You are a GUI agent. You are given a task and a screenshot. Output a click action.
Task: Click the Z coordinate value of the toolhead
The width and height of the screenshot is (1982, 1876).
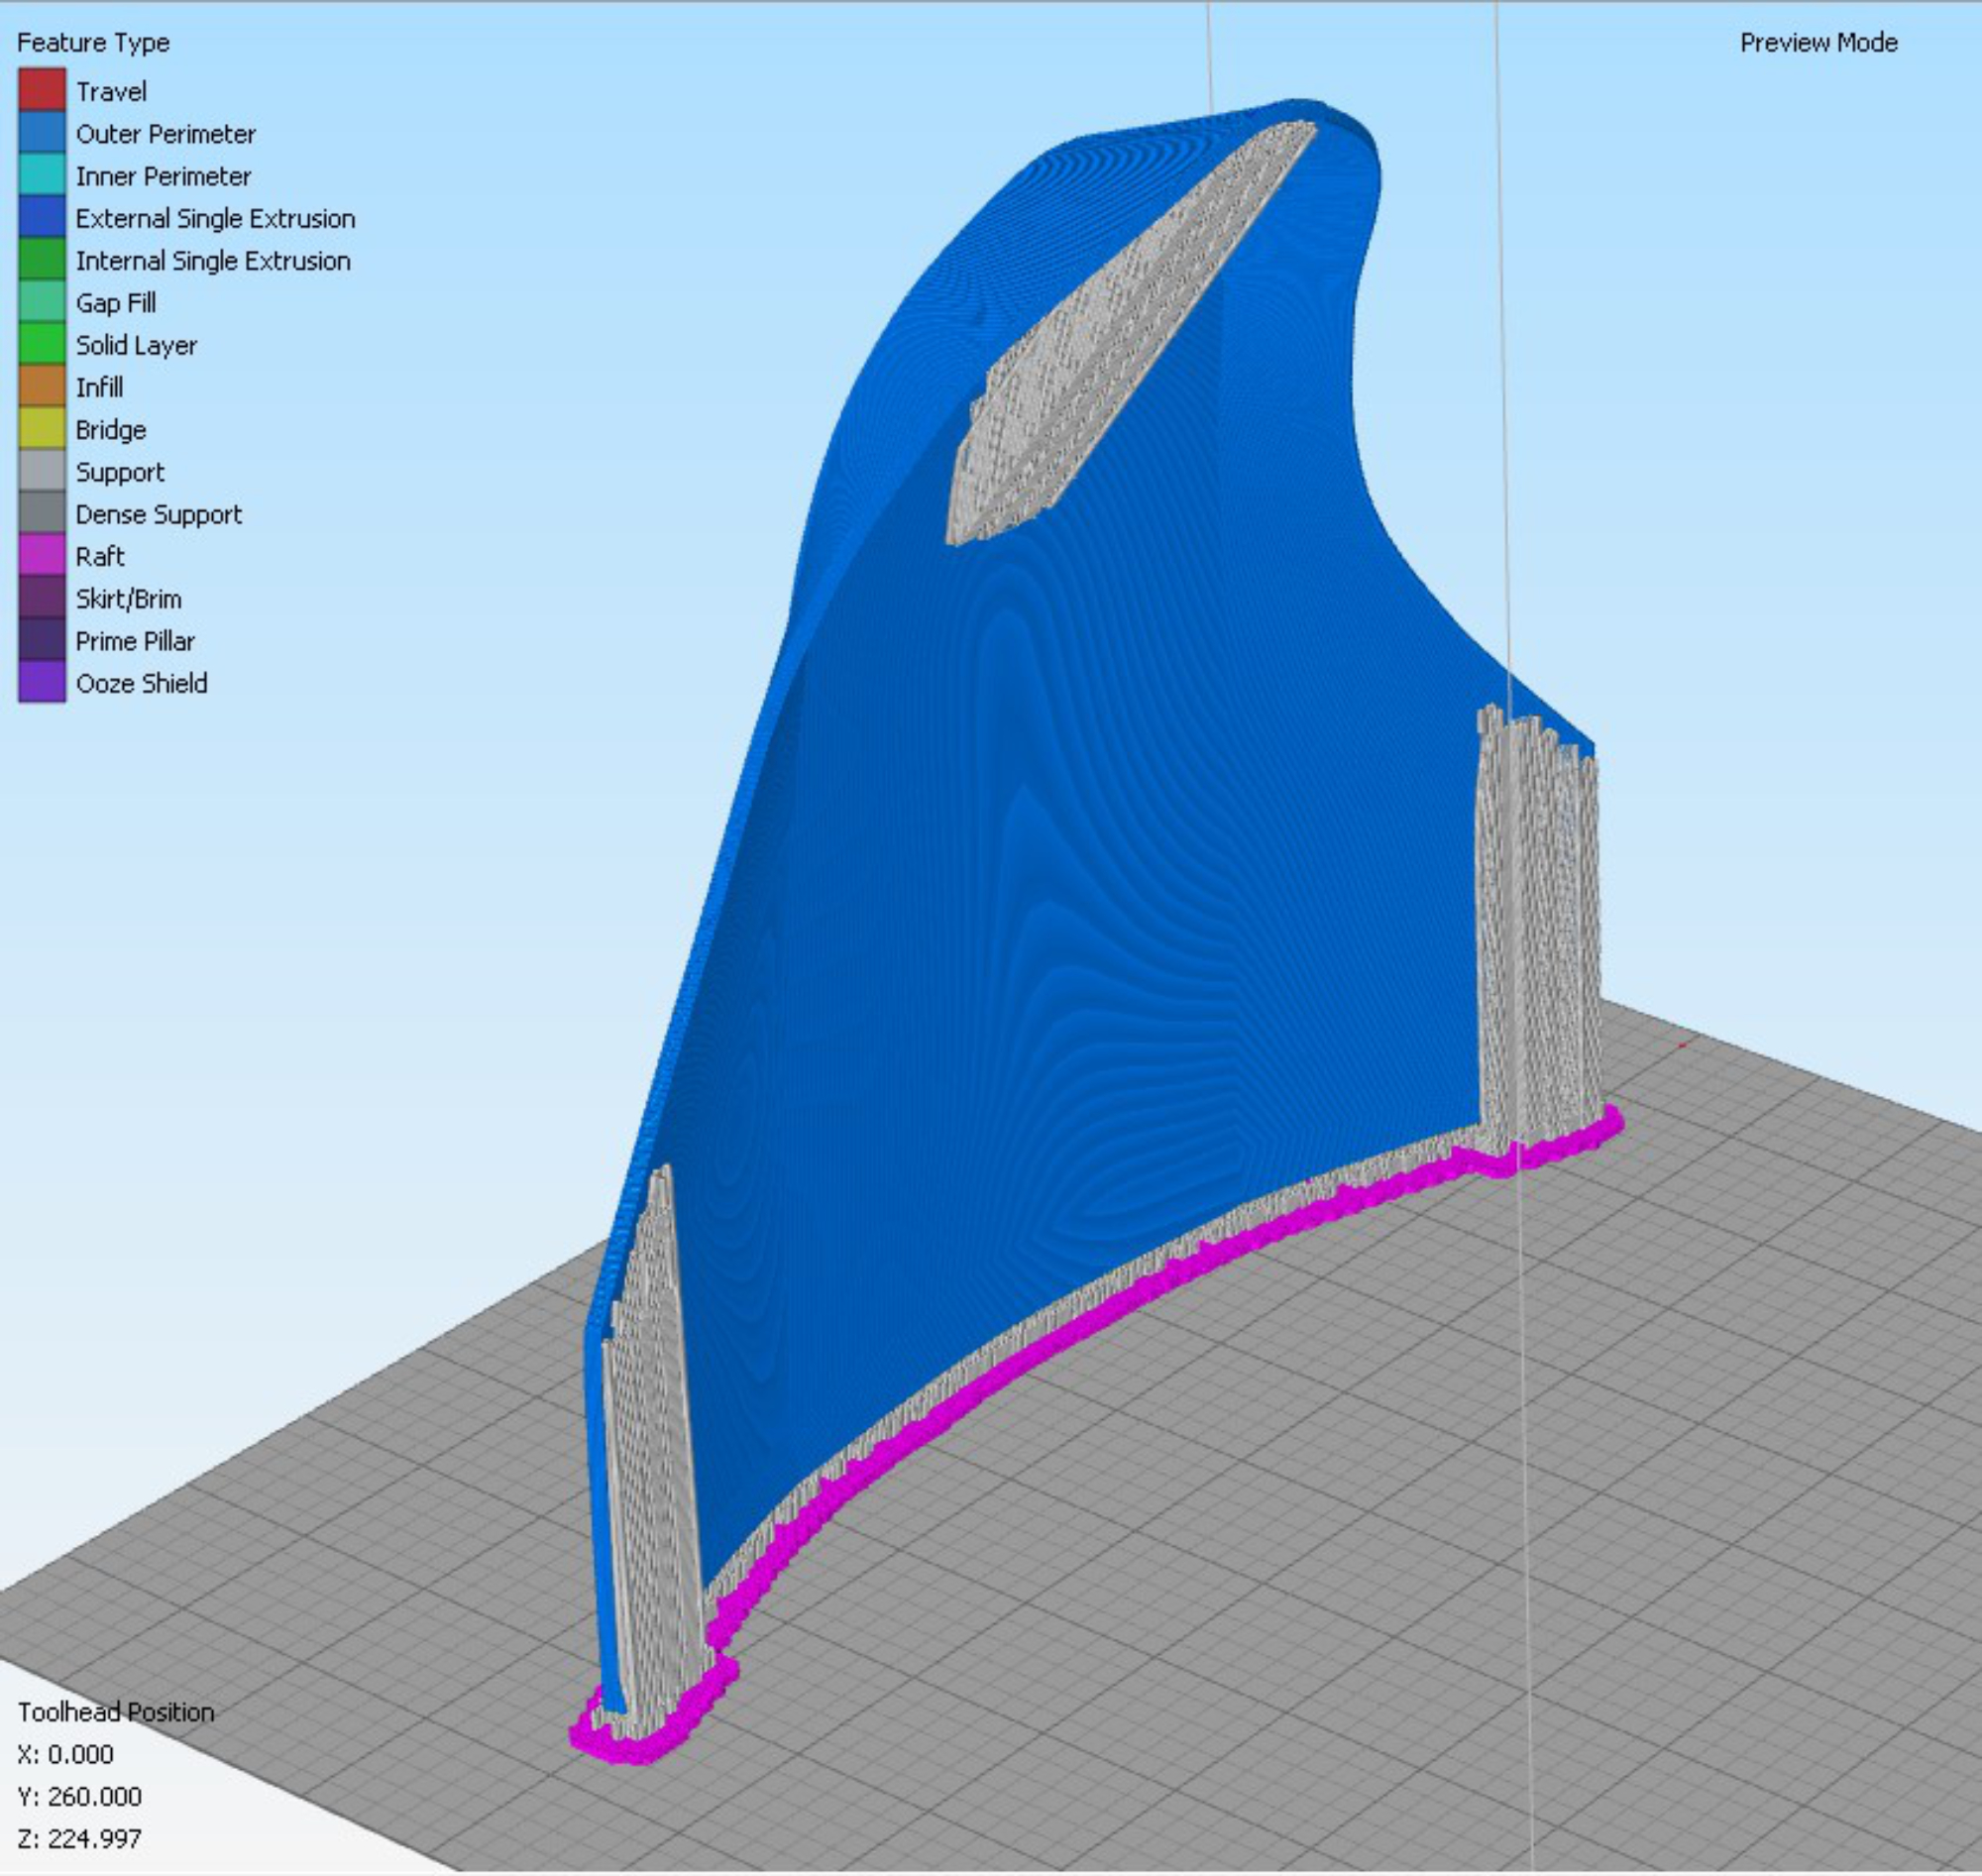(x=80, y=1841)
